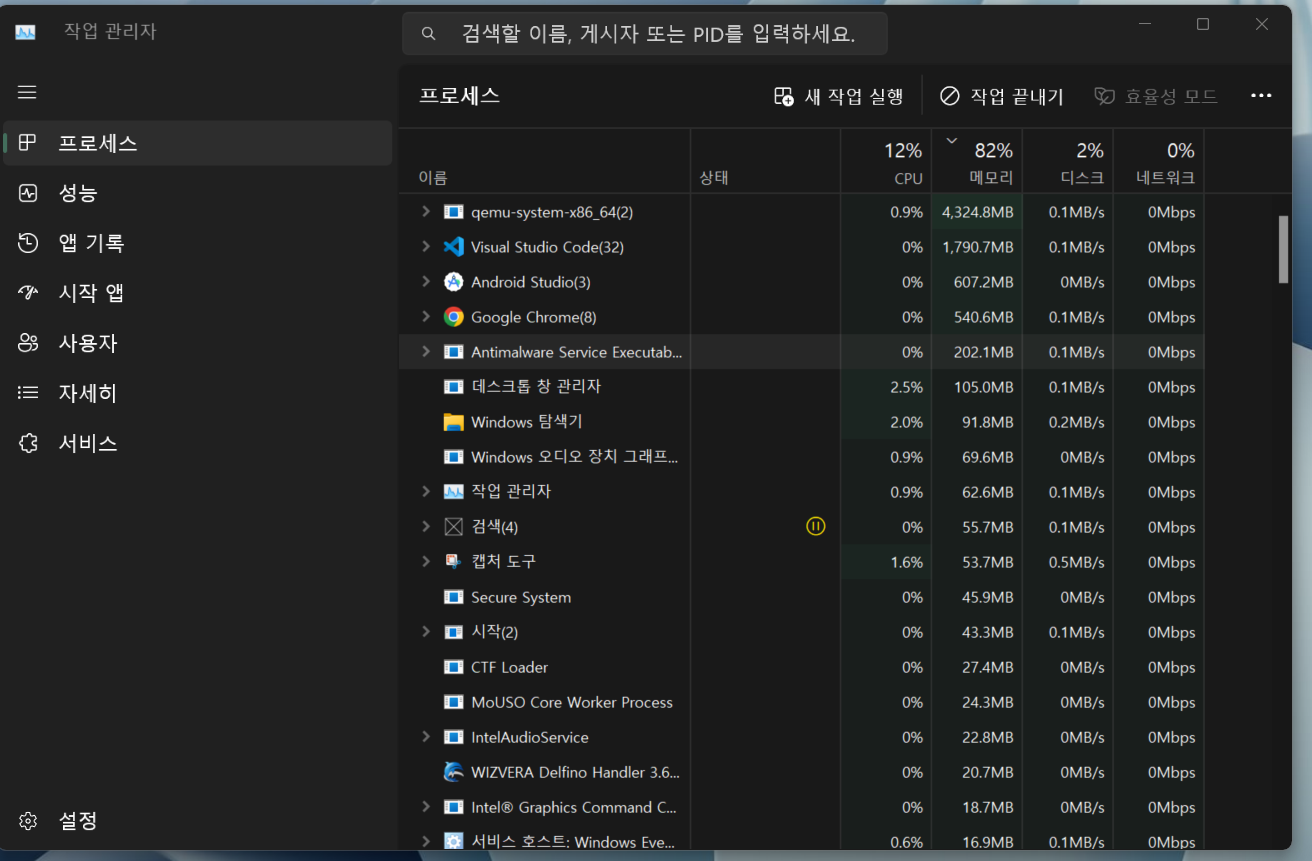Select the Secure System process name
This screenshot has height=861, width=1312.
[x=521, y=597]
